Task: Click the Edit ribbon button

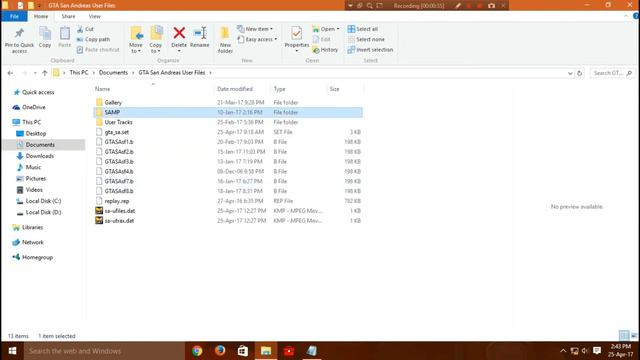Action: [x=322, y=39]
